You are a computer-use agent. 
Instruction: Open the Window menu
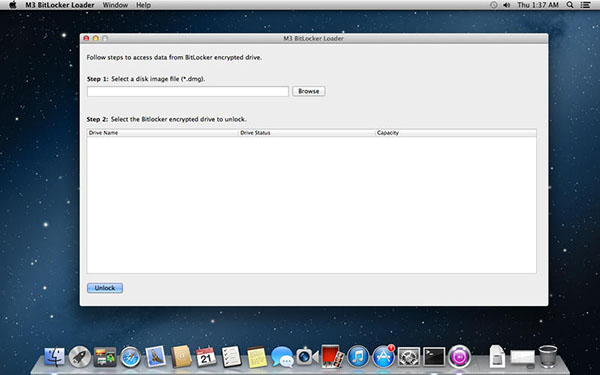pyautogui.click(x=115, y=5)
